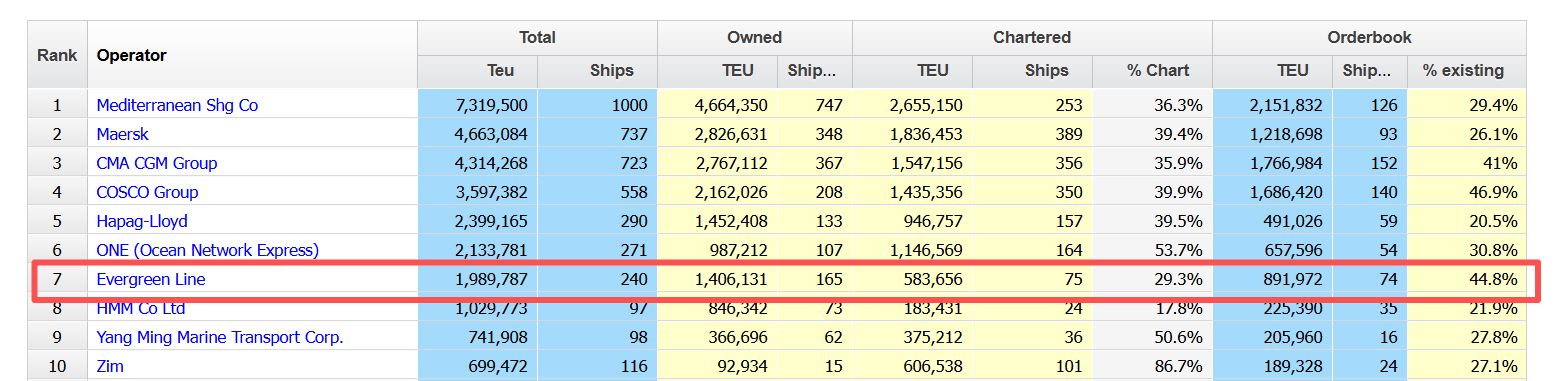The height and width of the screenshot is (381, 1560).
Task: Select Evergreen chart percentage 29.3%
Action: 1152,279
